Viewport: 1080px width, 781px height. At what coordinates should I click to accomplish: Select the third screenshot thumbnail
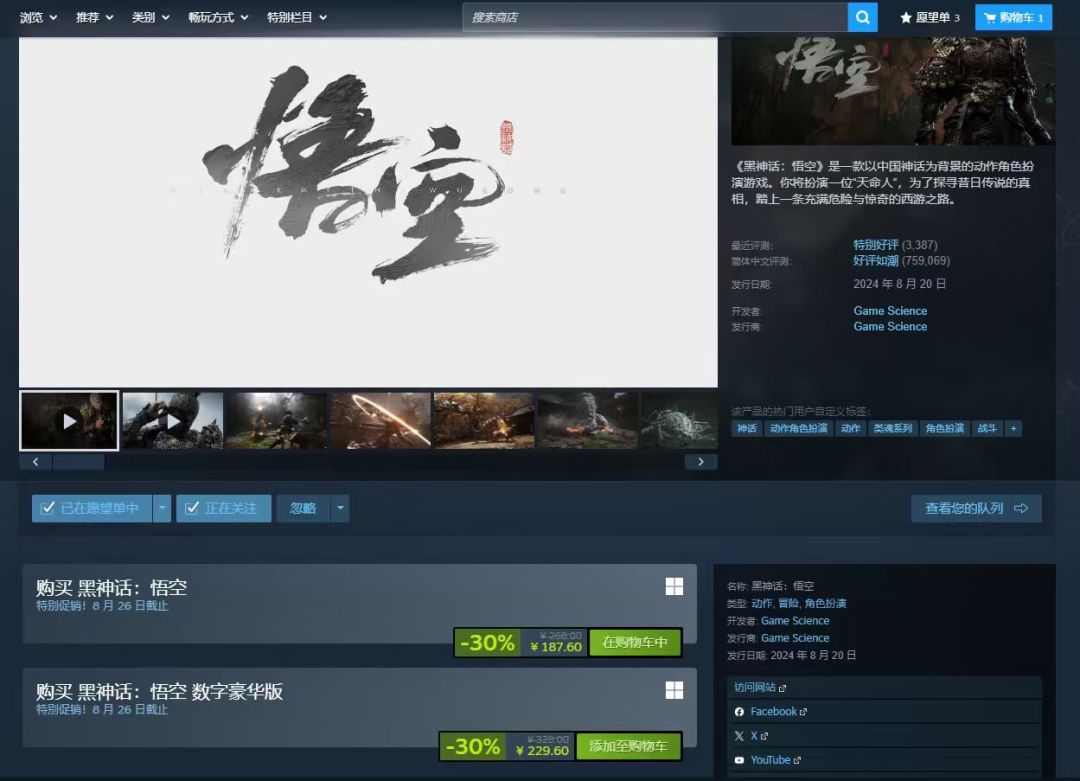(x=276, y=421)
